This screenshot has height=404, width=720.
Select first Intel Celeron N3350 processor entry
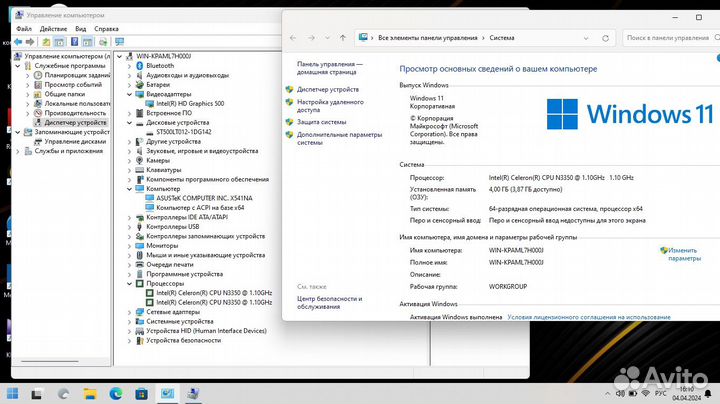pyautogui.click(x=214, y=293)
